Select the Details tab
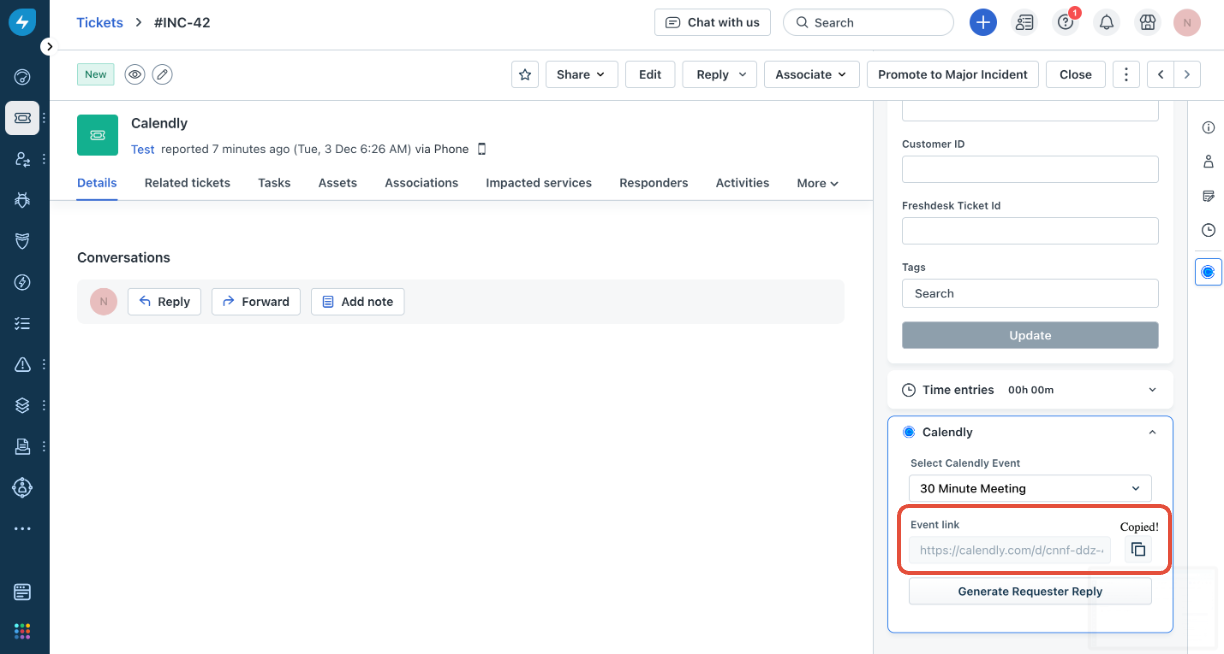Image resolution: width=1224 pixels, height=654 pixels. click(97, 183)
